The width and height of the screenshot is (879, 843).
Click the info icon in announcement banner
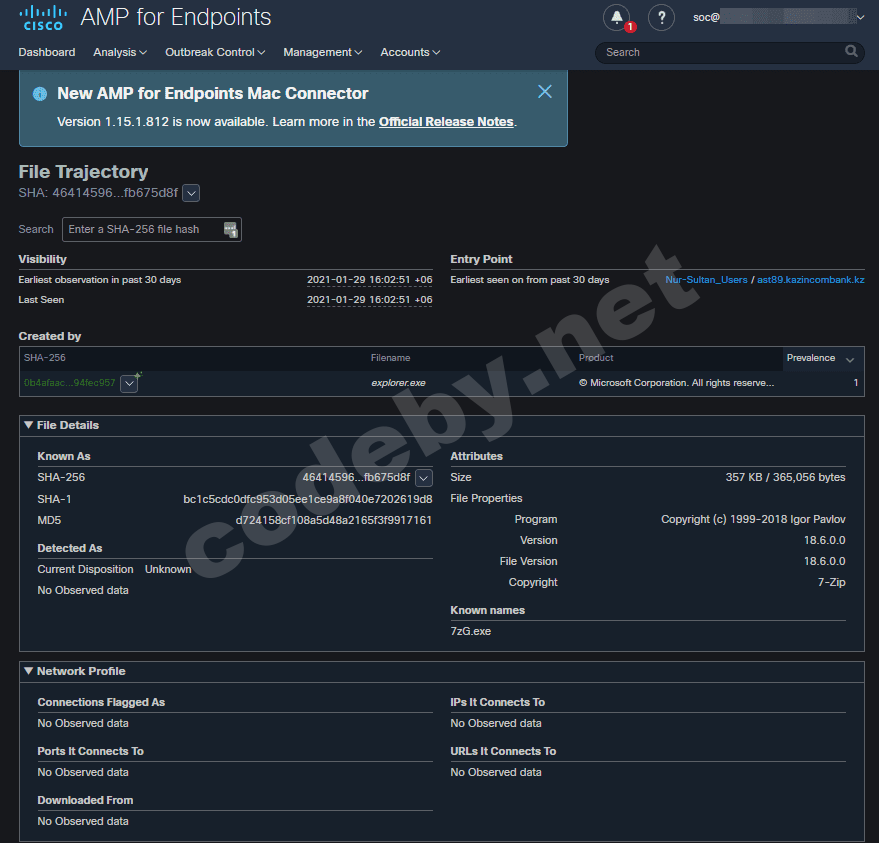pyautogui.click(x=40, y=94)
